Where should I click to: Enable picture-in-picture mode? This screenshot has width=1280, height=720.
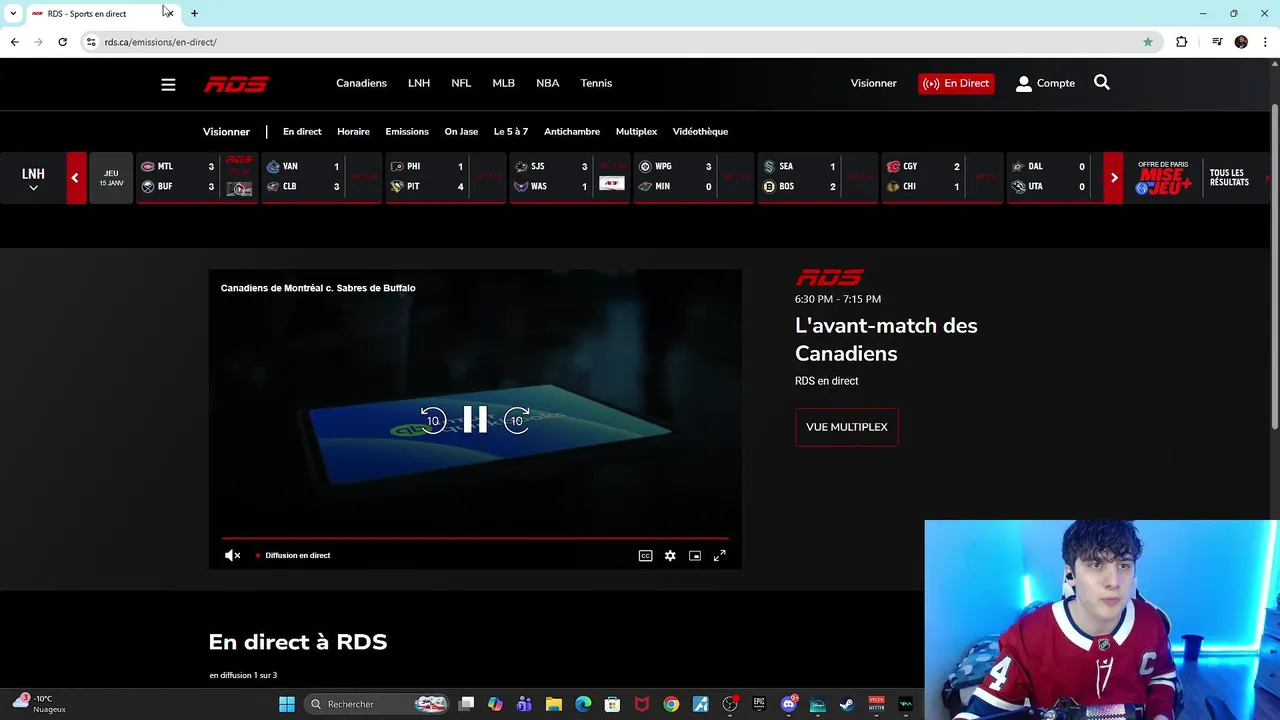pos(695,556)
